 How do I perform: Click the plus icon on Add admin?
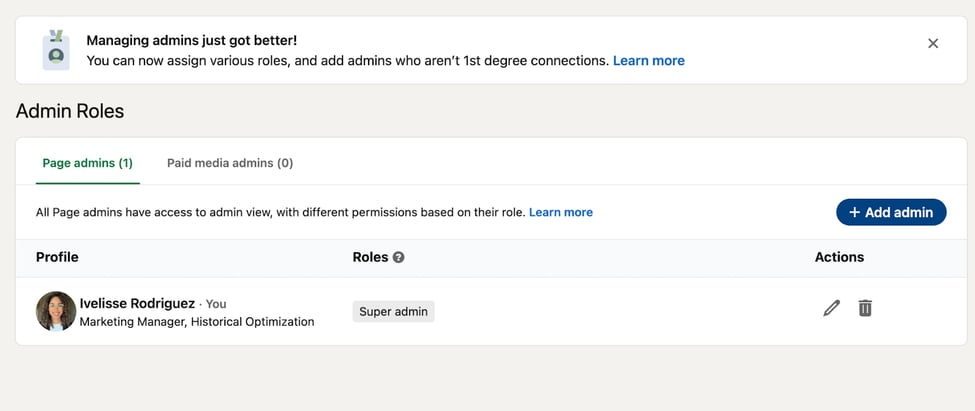tap(854, 212)
